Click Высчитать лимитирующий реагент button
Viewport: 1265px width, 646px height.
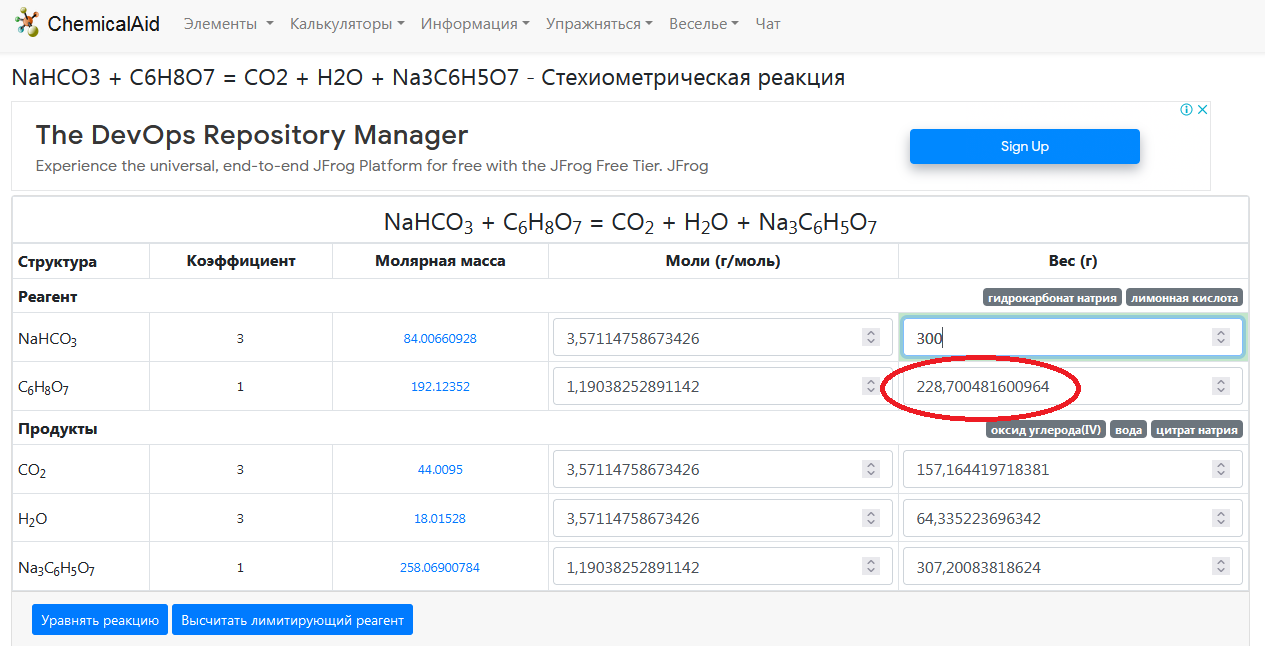292,620
